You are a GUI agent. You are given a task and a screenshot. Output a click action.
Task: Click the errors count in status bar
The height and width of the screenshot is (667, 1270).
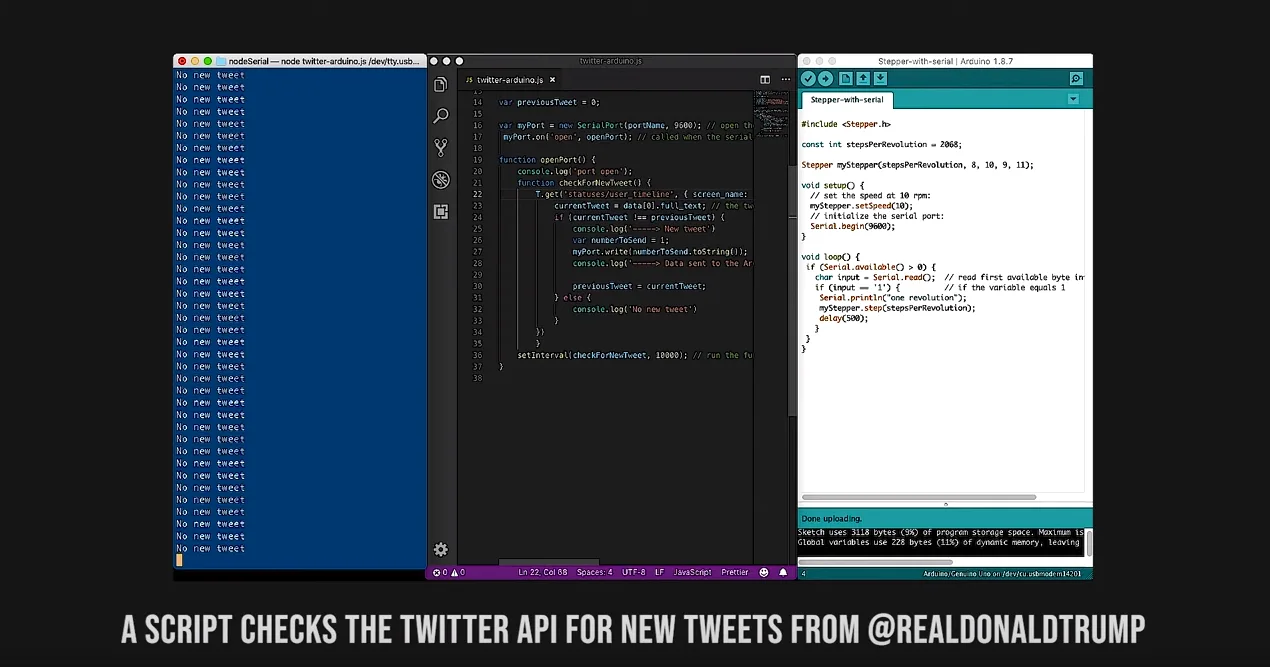tap(442, 573)
